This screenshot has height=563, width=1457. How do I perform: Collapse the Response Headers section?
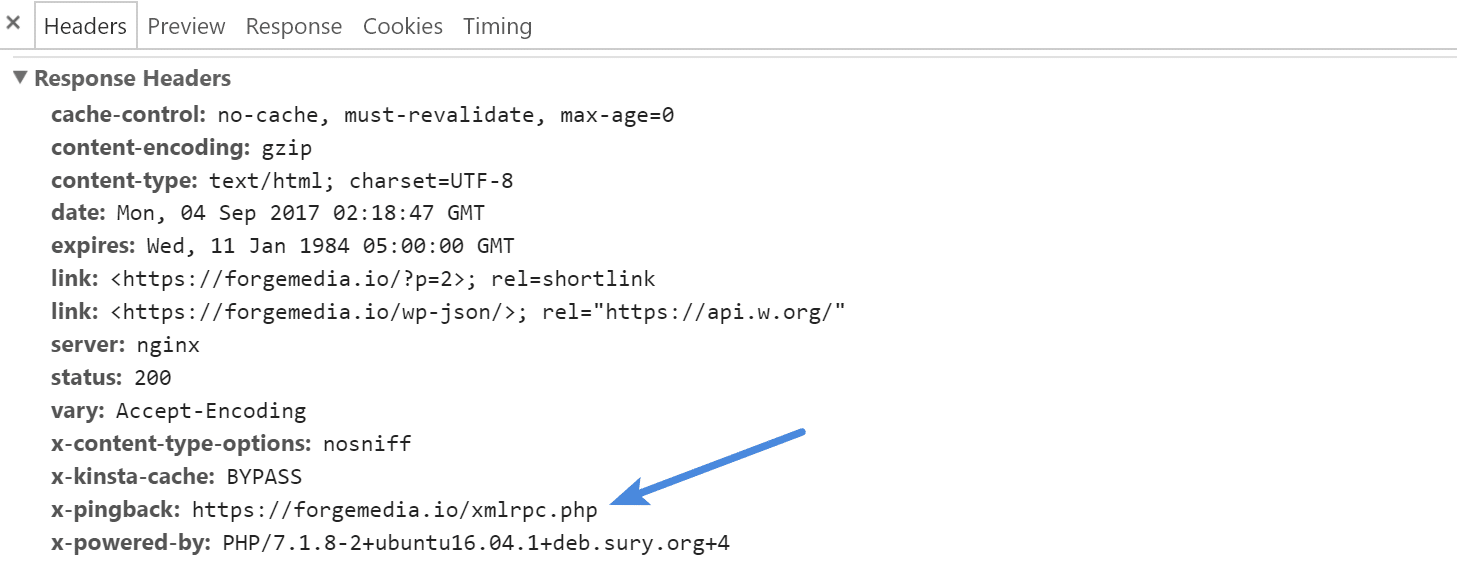(x=20, y=78)
